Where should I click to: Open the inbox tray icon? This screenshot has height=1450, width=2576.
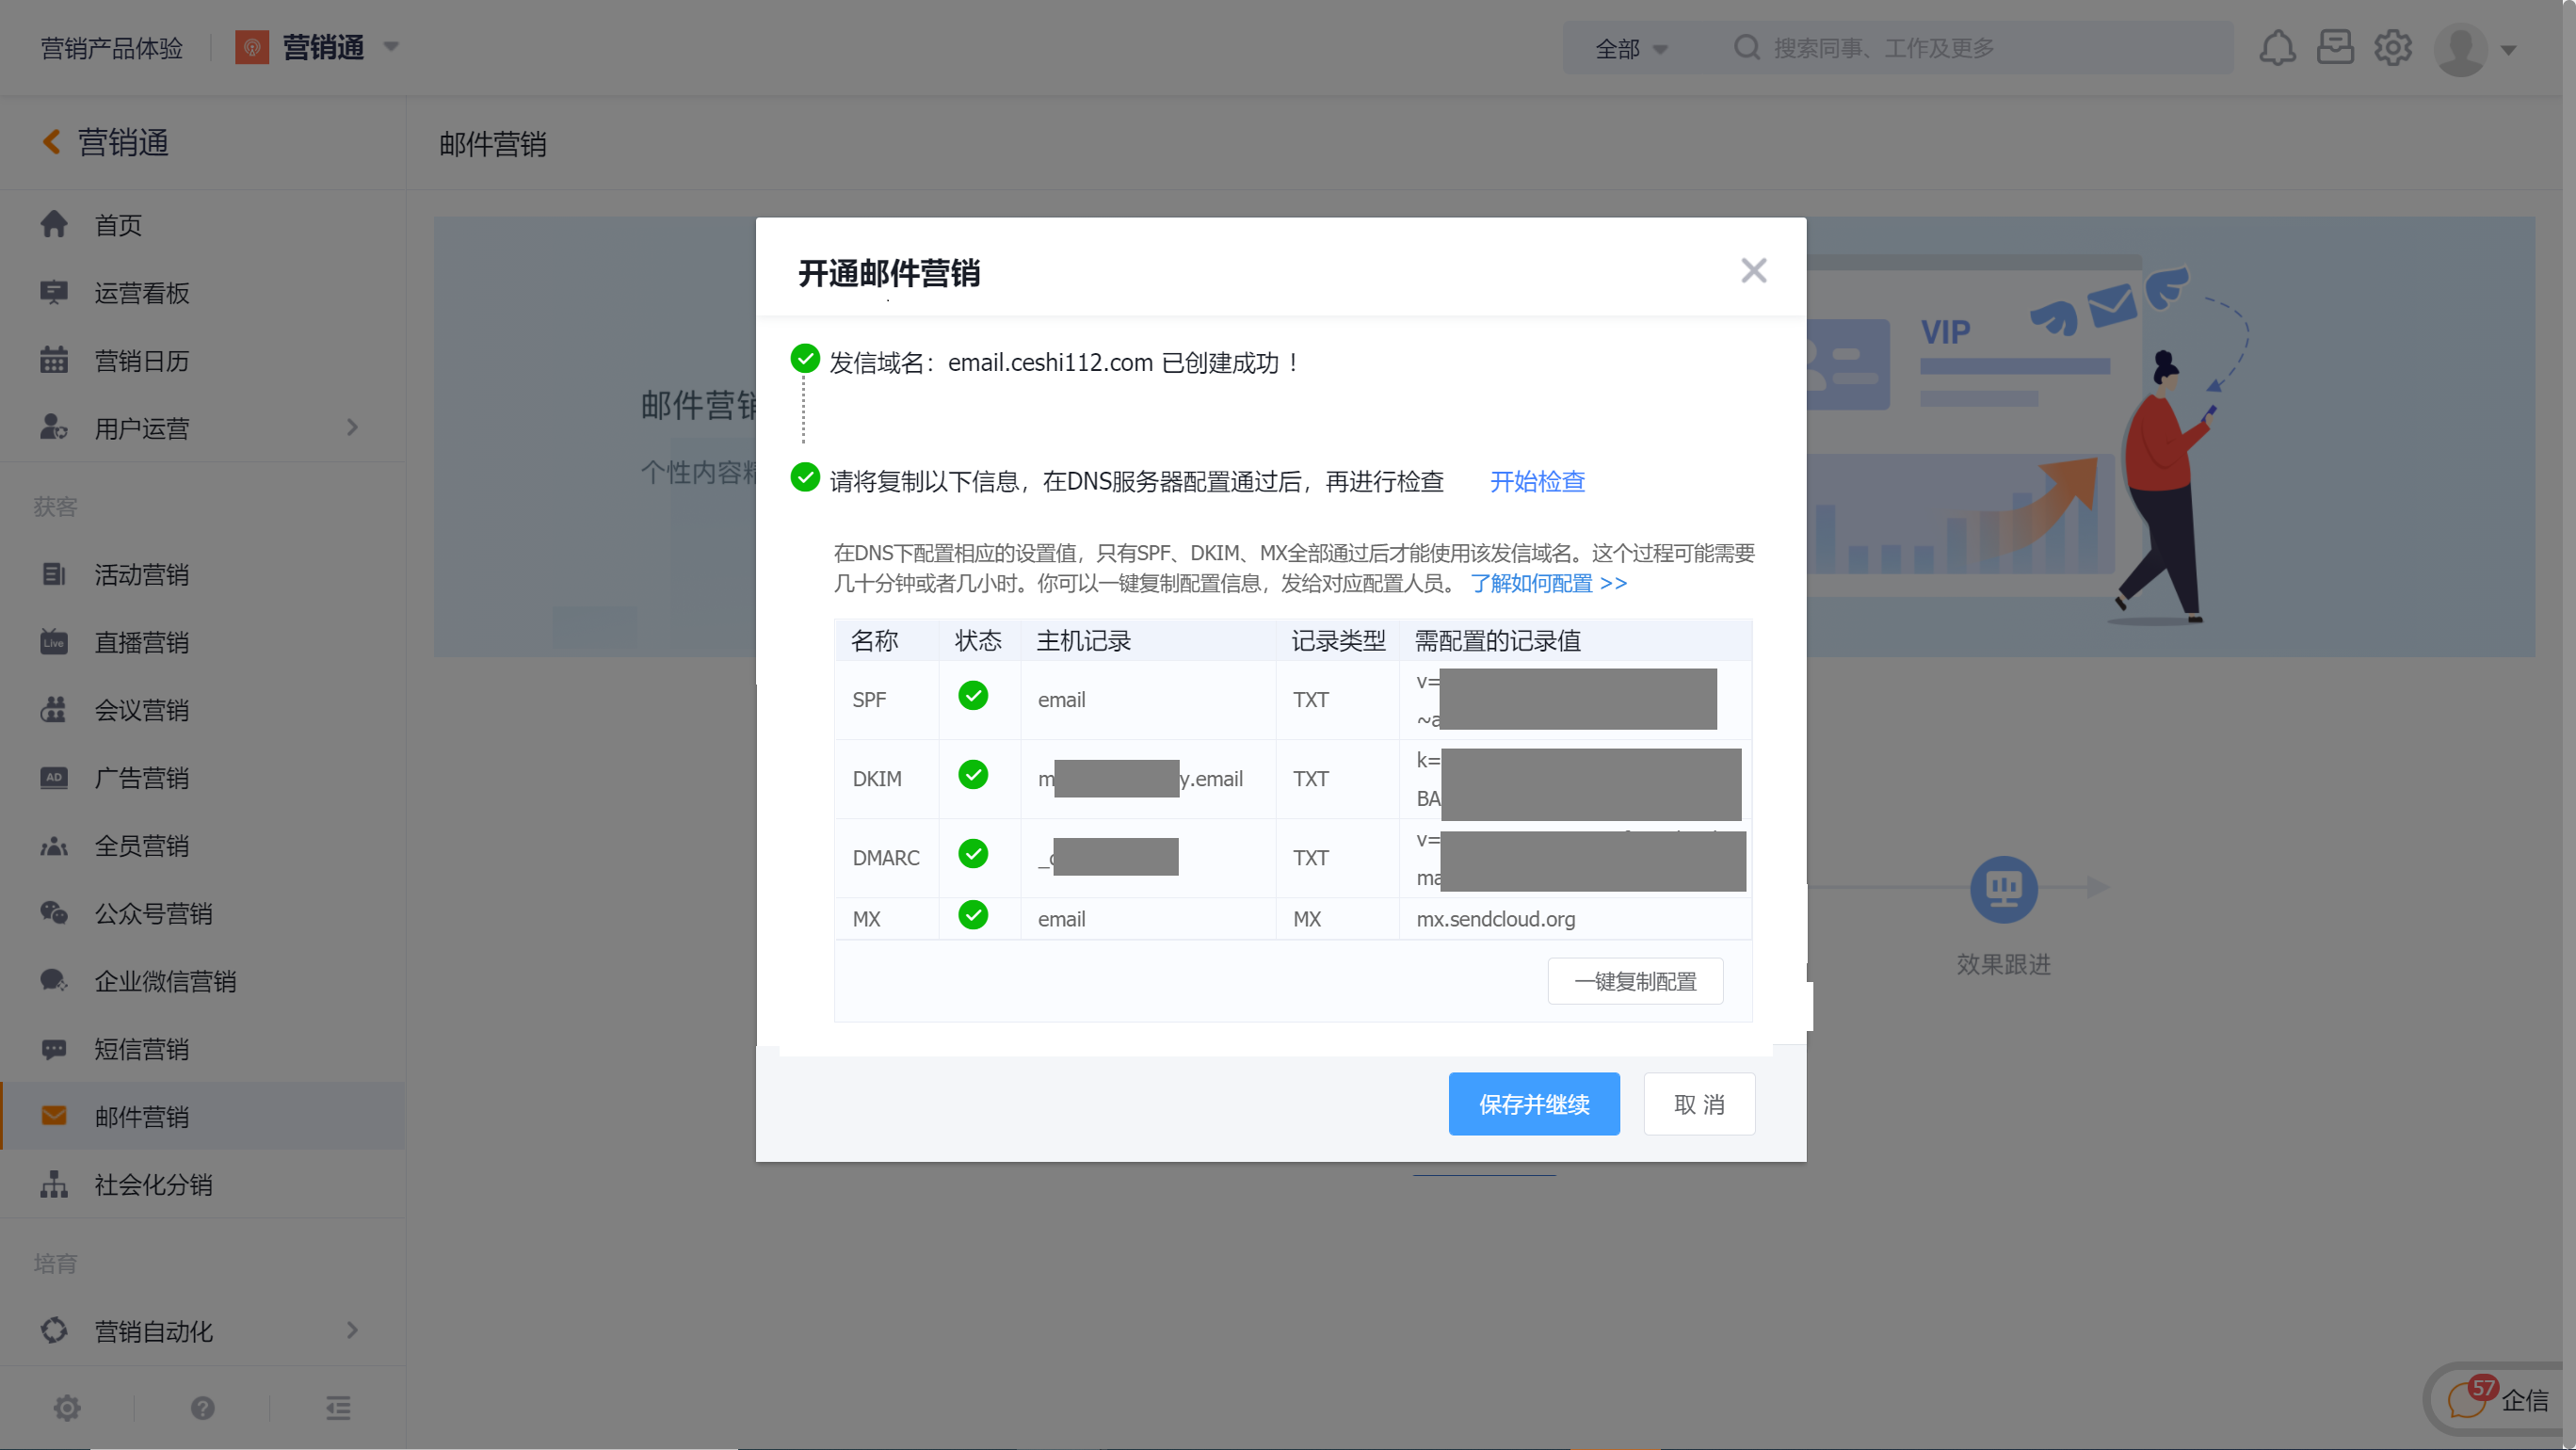(x=2335, y=47)
